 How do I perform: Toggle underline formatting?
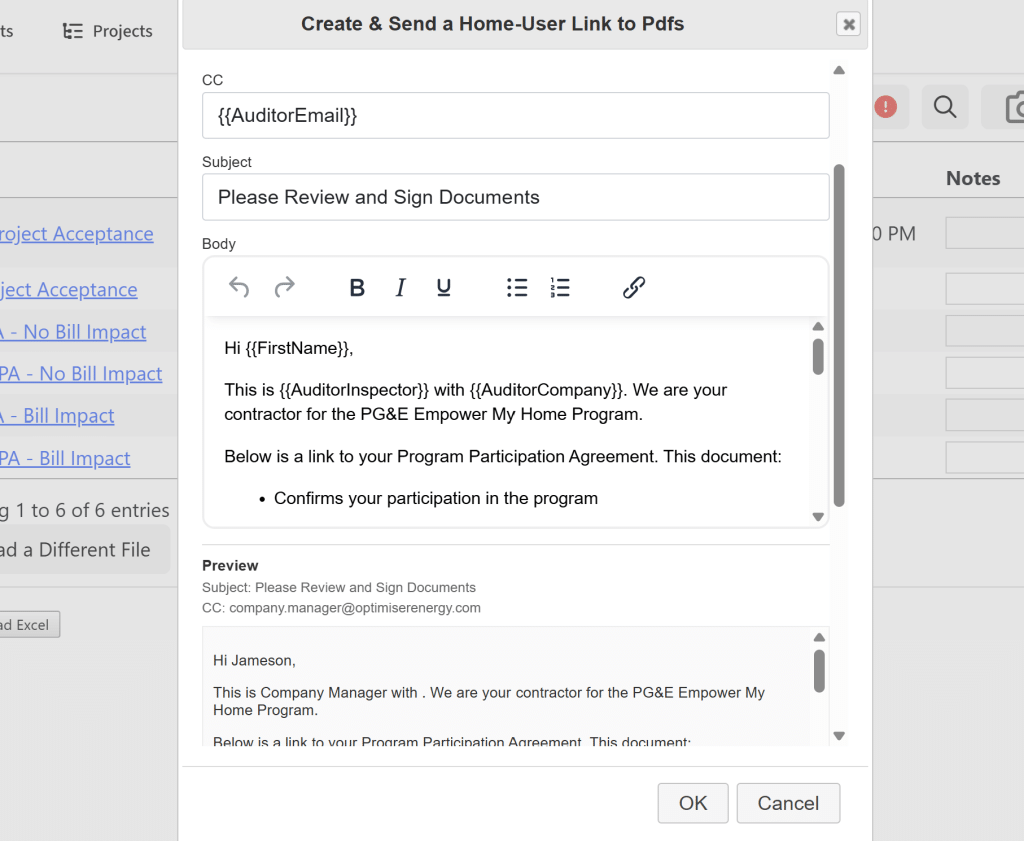click(443, 287)
